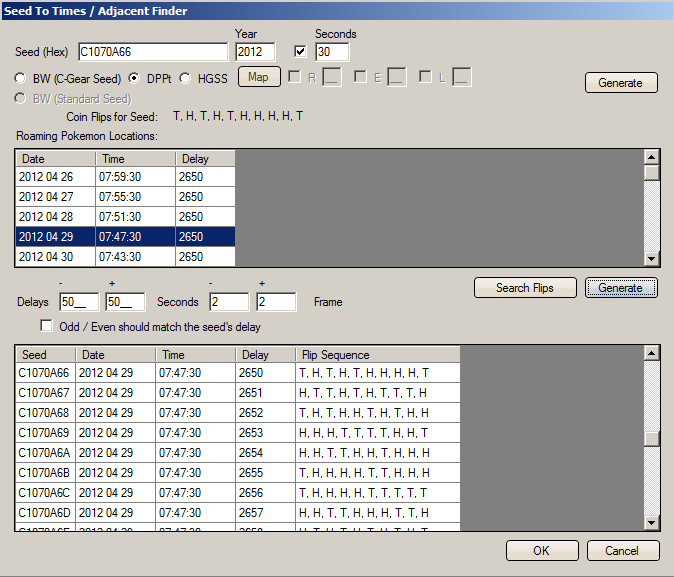
Task: Click the Delays minus input field
Action: [x=79, y=302]
